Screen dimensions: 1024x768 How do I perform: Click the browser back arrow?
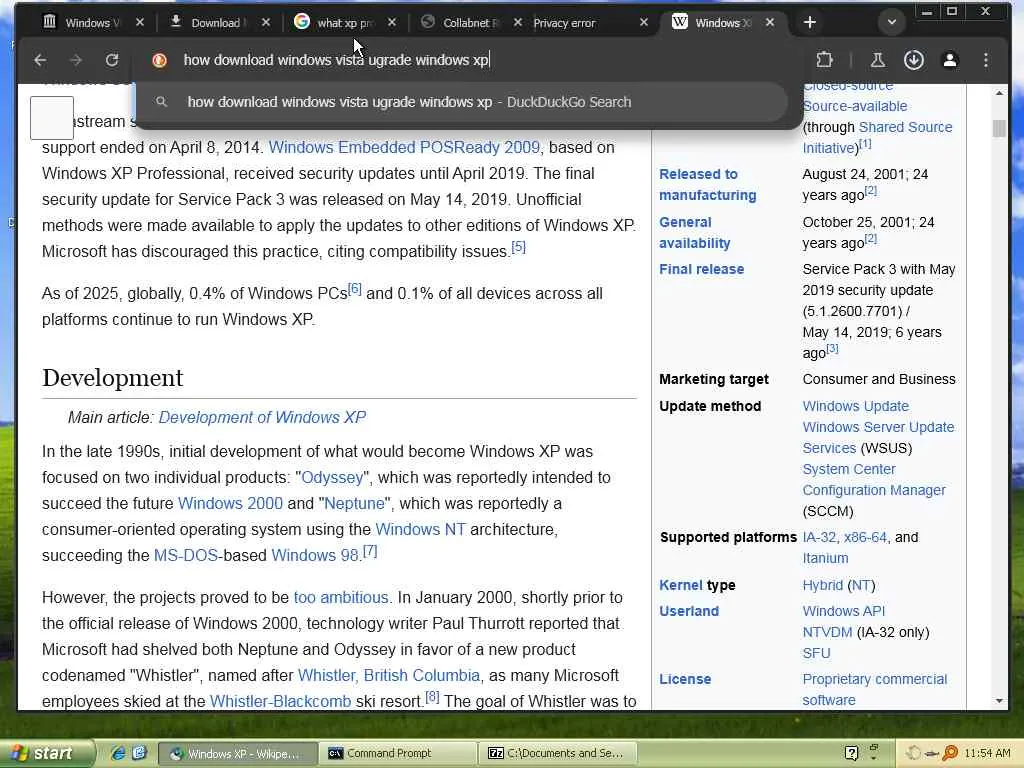(40, 60)
